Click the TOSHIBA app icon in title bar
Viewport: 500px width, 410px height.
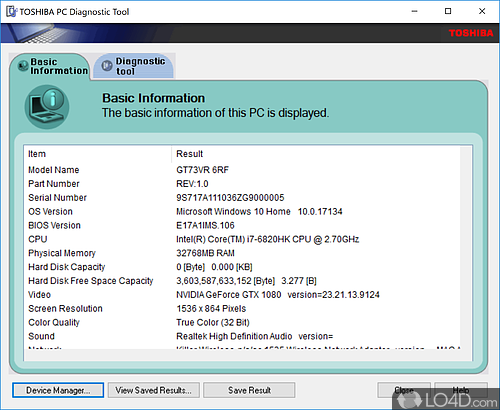pos(11,12)
